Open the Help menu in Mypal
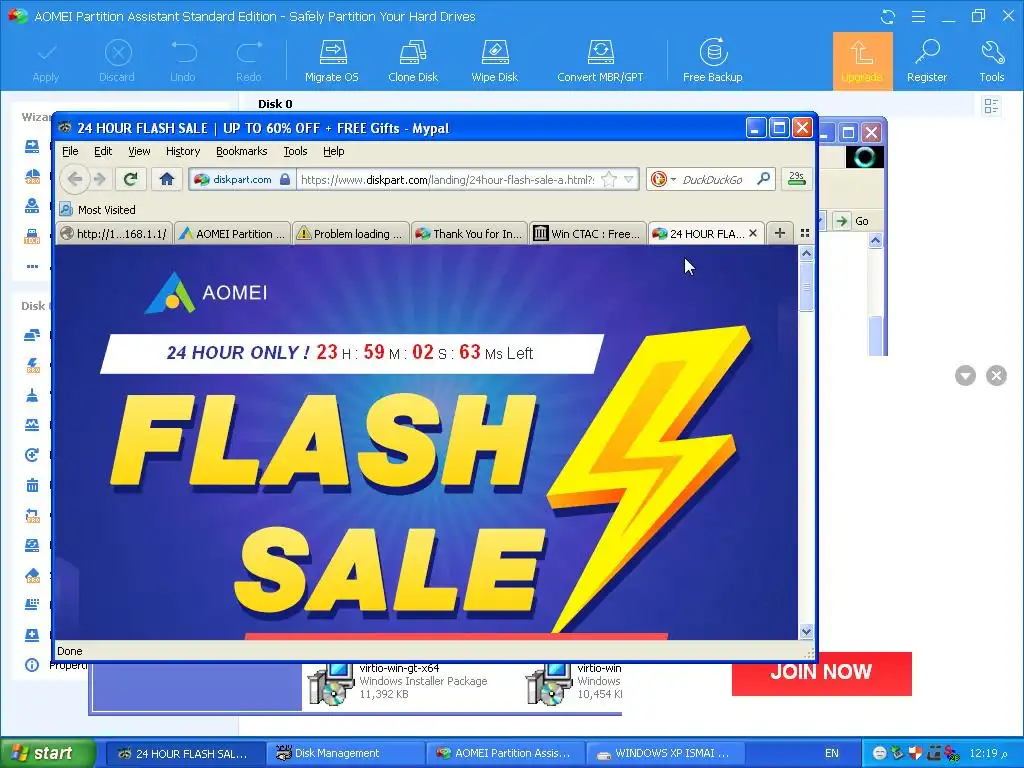 (333, 151)
